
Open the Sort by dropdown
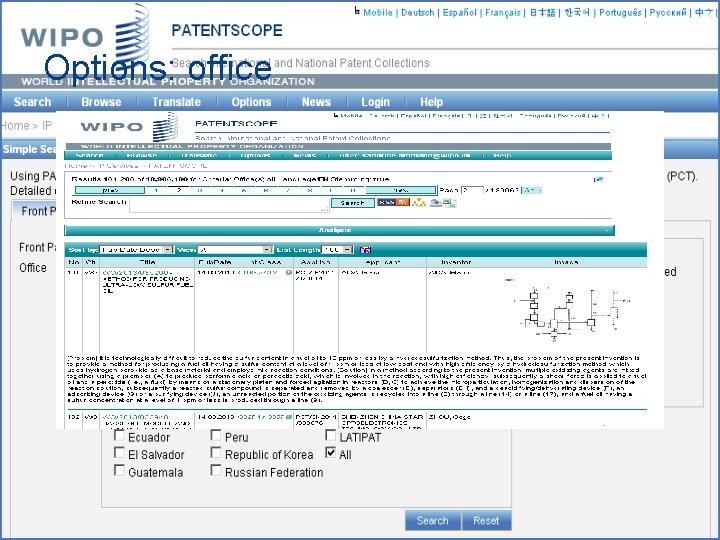click(x=136, y=250)
